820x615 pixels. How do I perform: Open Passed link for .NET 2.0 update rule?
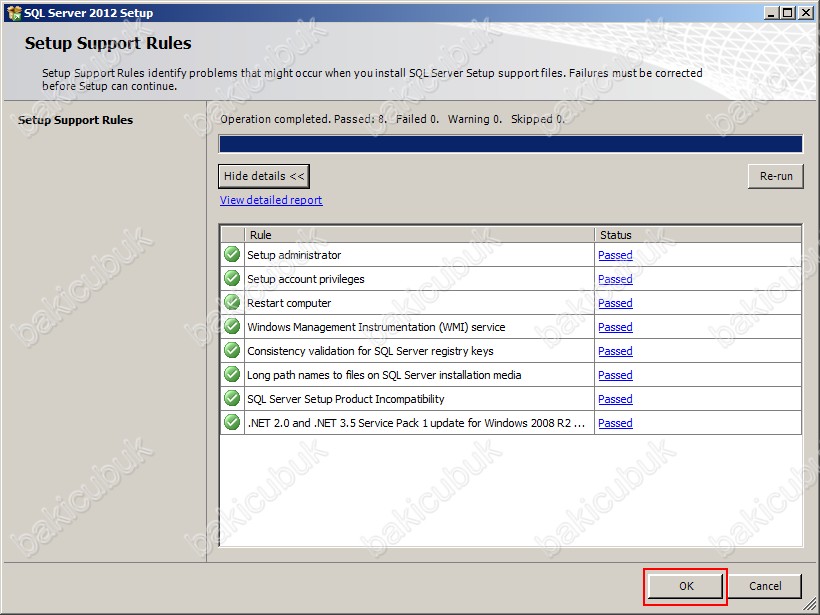coord(615,424)
